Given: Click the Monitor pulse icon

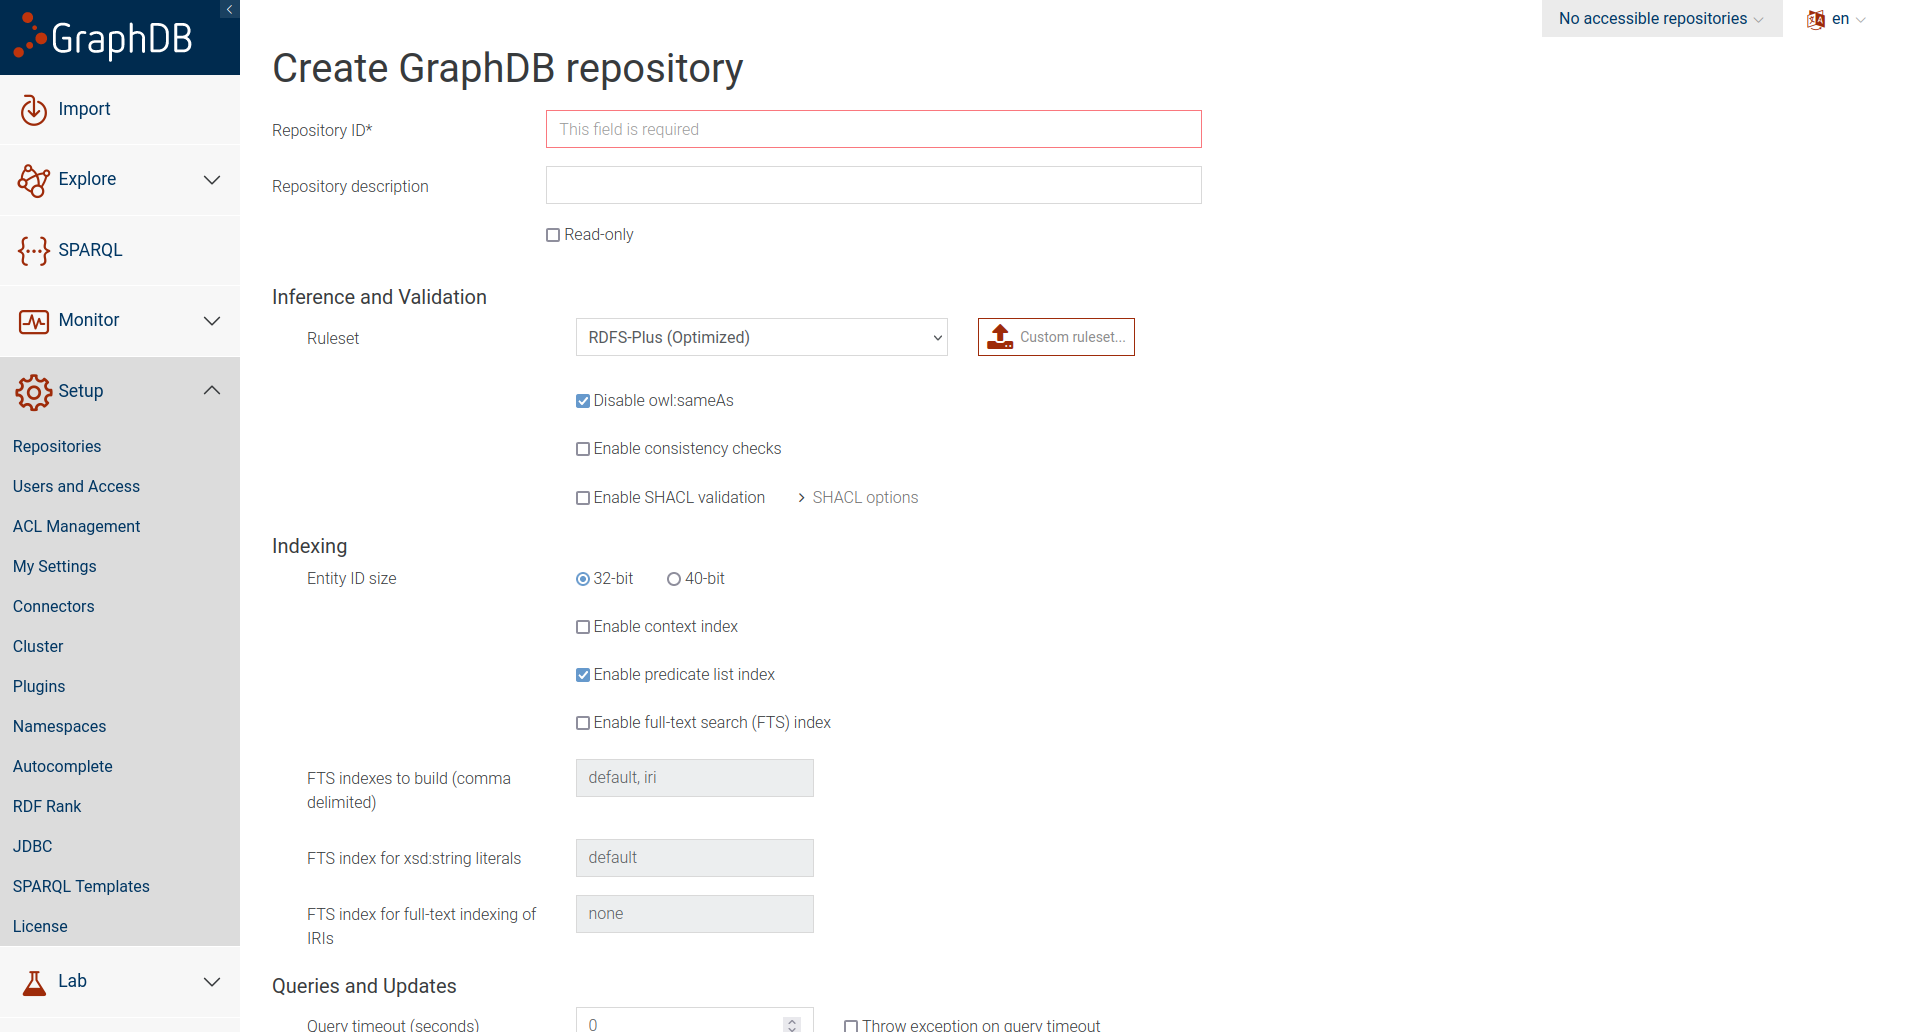Looking at the screenshot, I should tap(34, 321).
